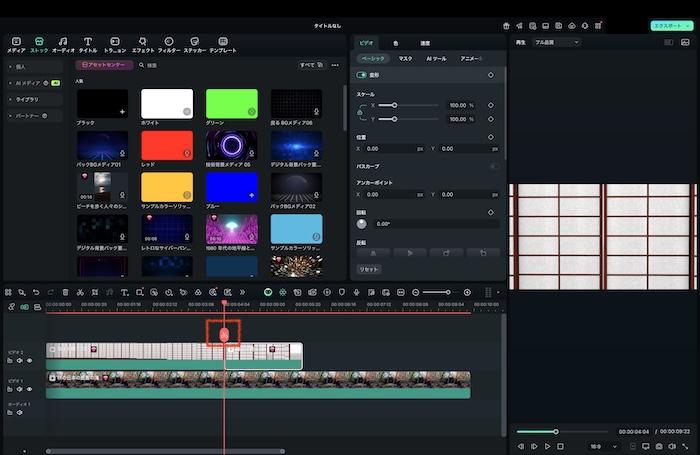Viewport: 700px width, 455px height.
Task: Enable the パスカーブ toggle
Action: click(x=494, y=166)
